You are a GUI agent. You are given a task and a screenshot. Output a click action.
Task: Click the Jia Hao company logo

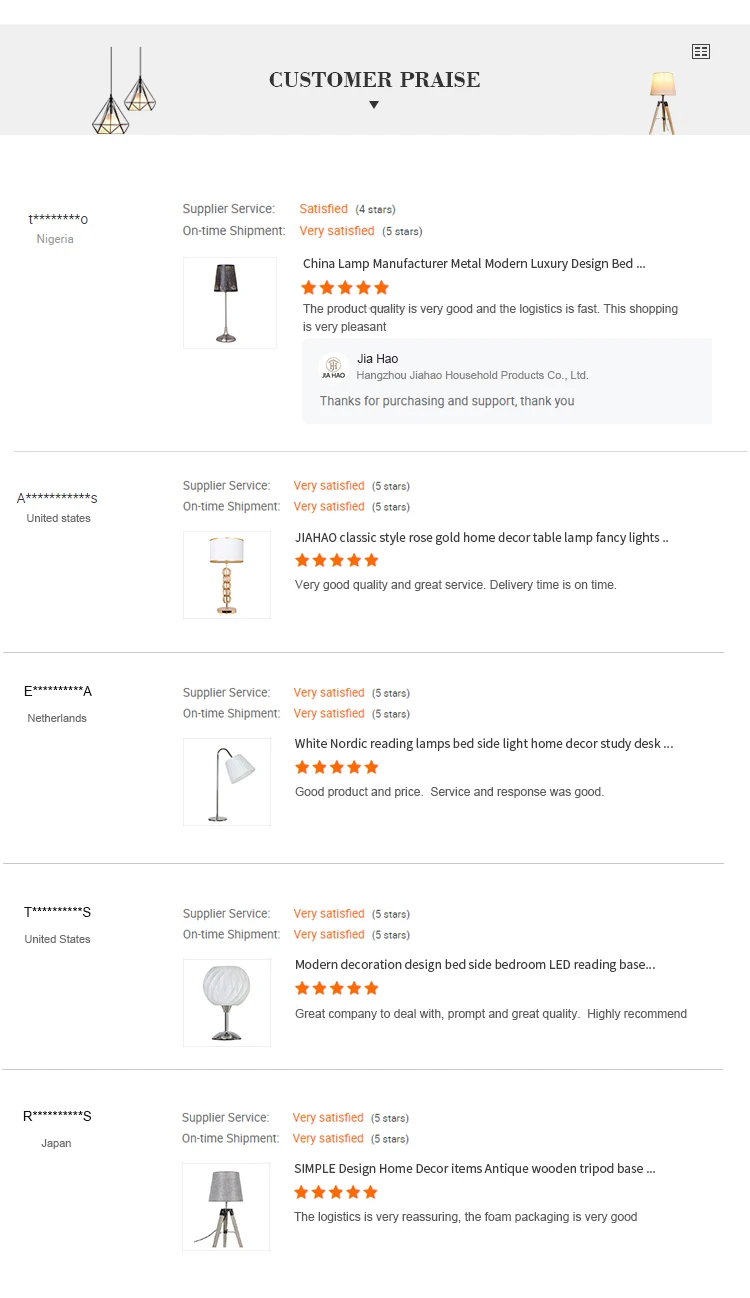[333, 368]
